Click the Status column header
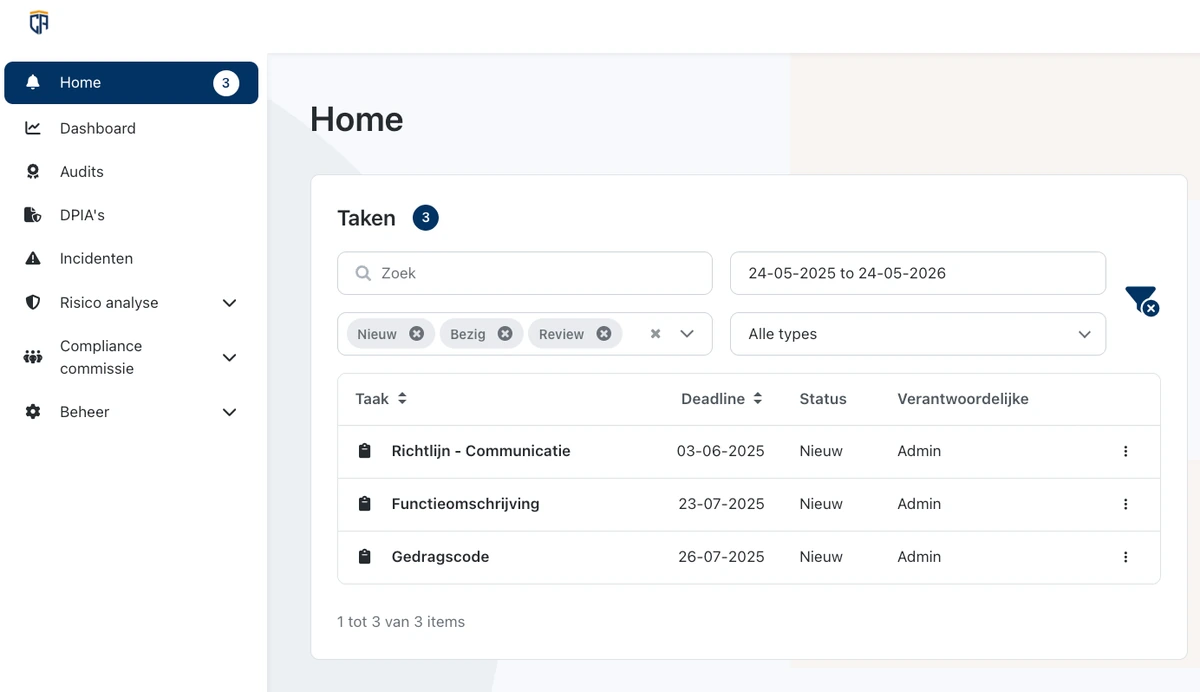Screen dimensions: 1200x692 (823, 398)
